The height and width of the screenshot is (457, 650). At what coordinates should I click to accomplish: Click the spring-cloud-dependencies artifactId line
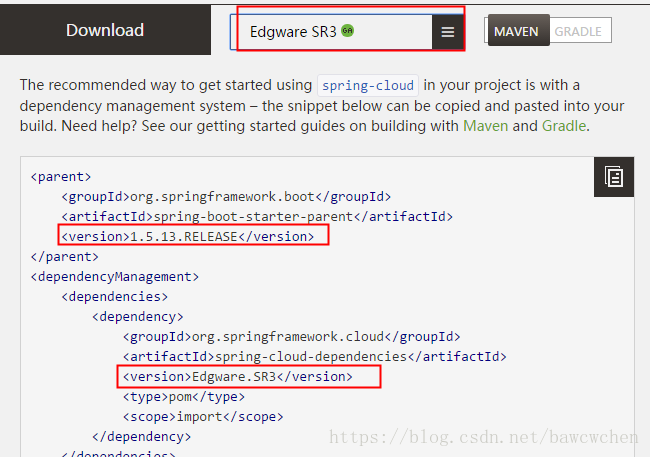[x=315, y=356]
